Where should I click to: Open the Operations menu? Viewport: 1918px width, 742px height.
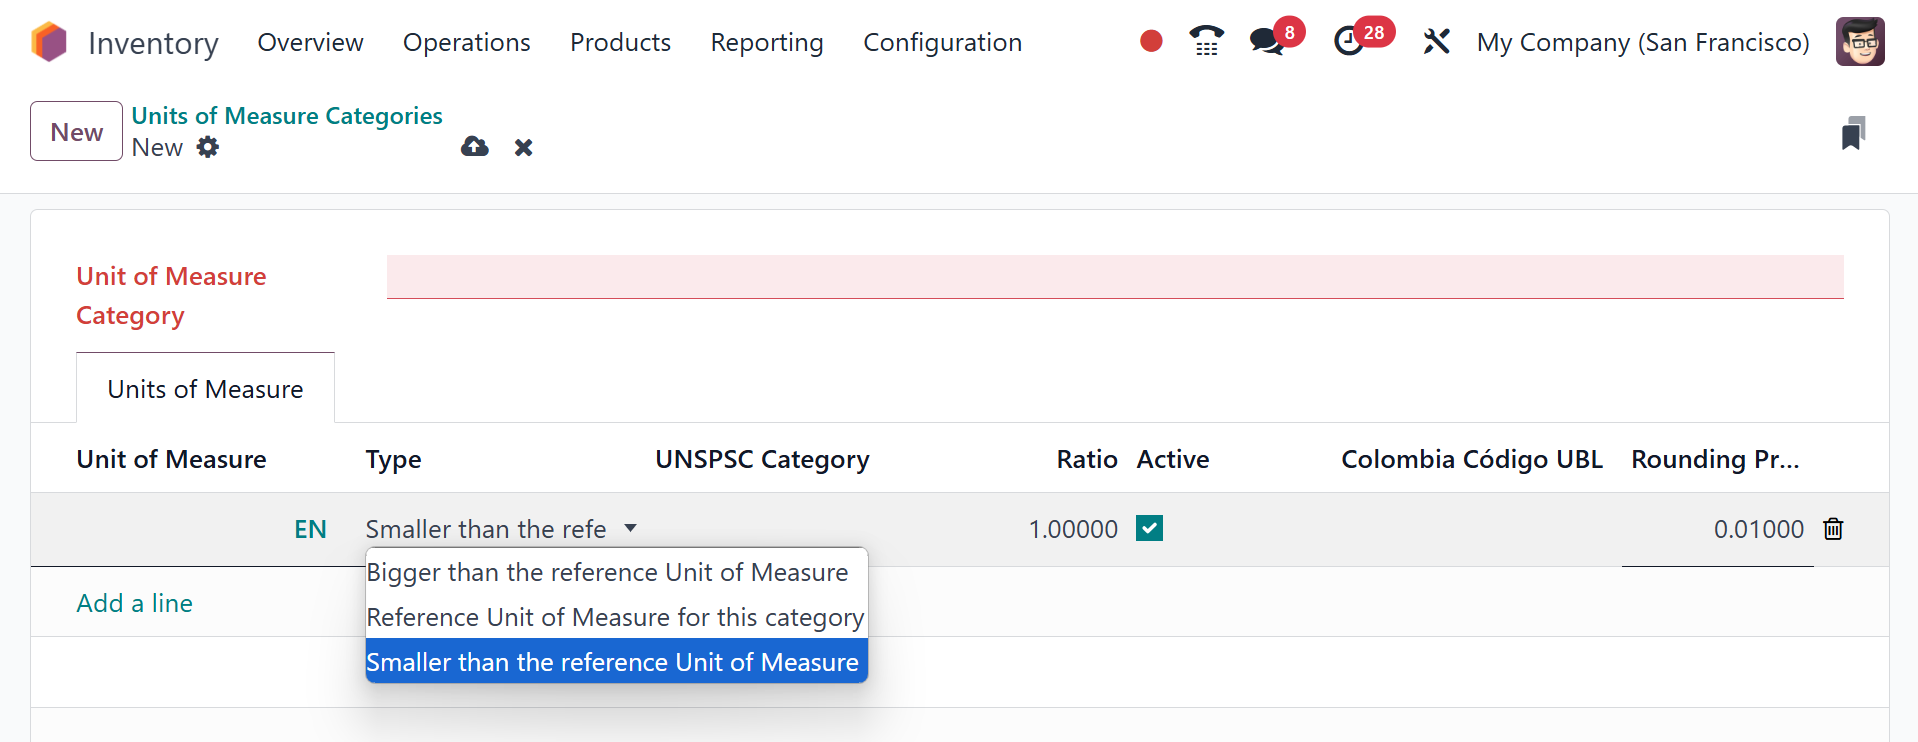(466, 42)
